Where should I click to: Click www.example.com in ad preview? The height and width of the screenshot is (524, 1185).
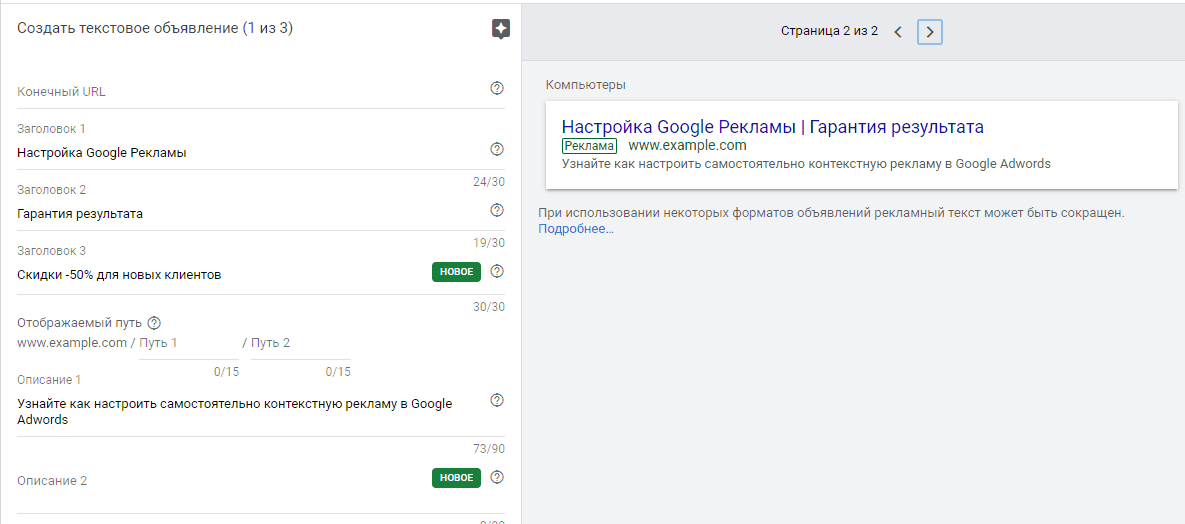coord(687,145)
